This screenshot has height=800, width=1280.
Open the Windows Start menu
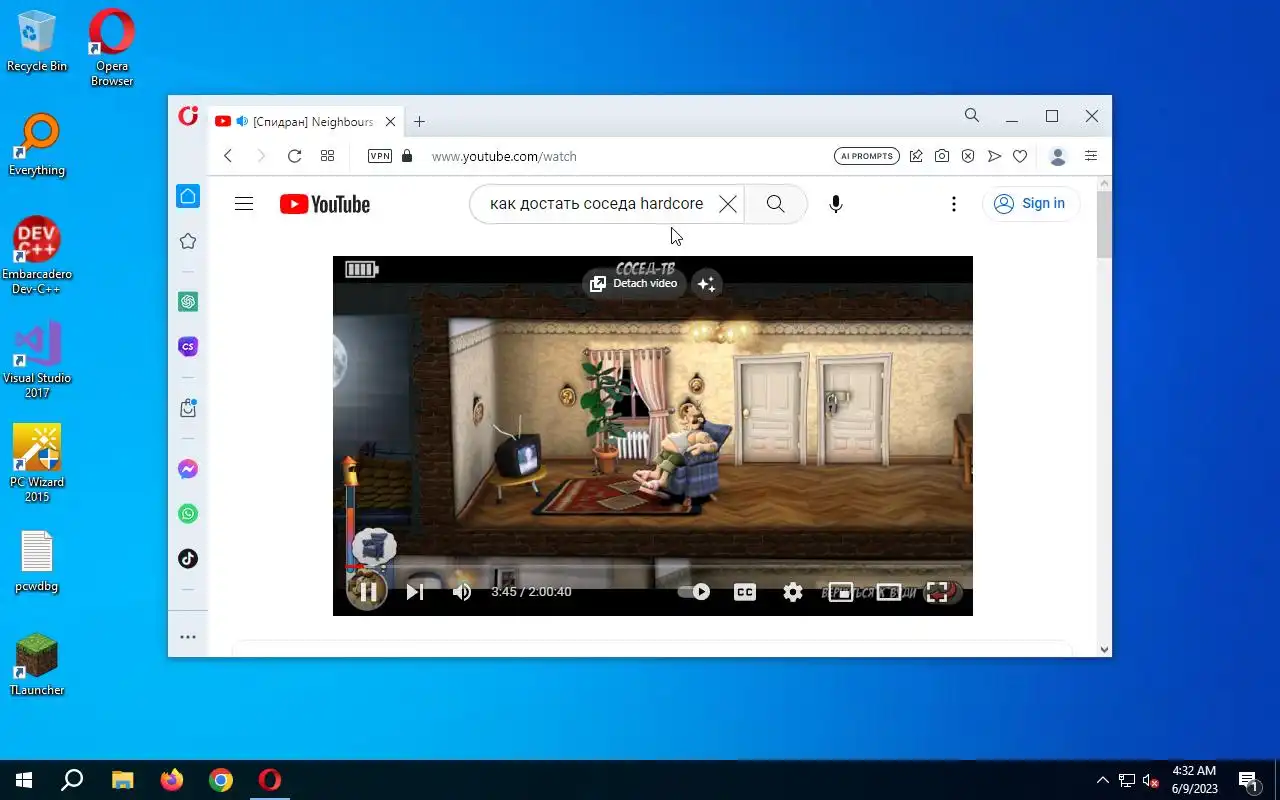click(24, 780)
